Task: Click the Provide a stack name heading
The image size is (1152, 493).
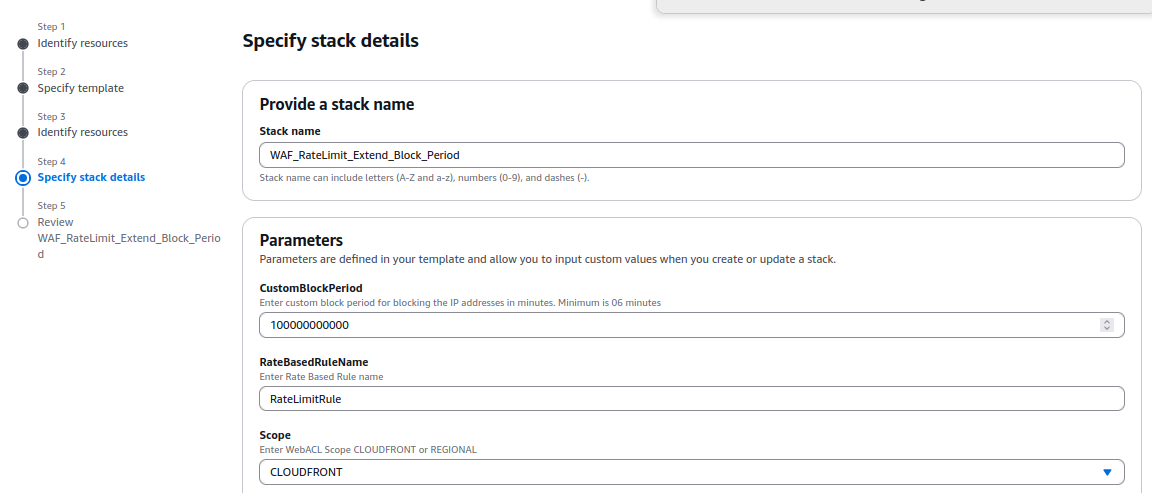Action: 336,104
